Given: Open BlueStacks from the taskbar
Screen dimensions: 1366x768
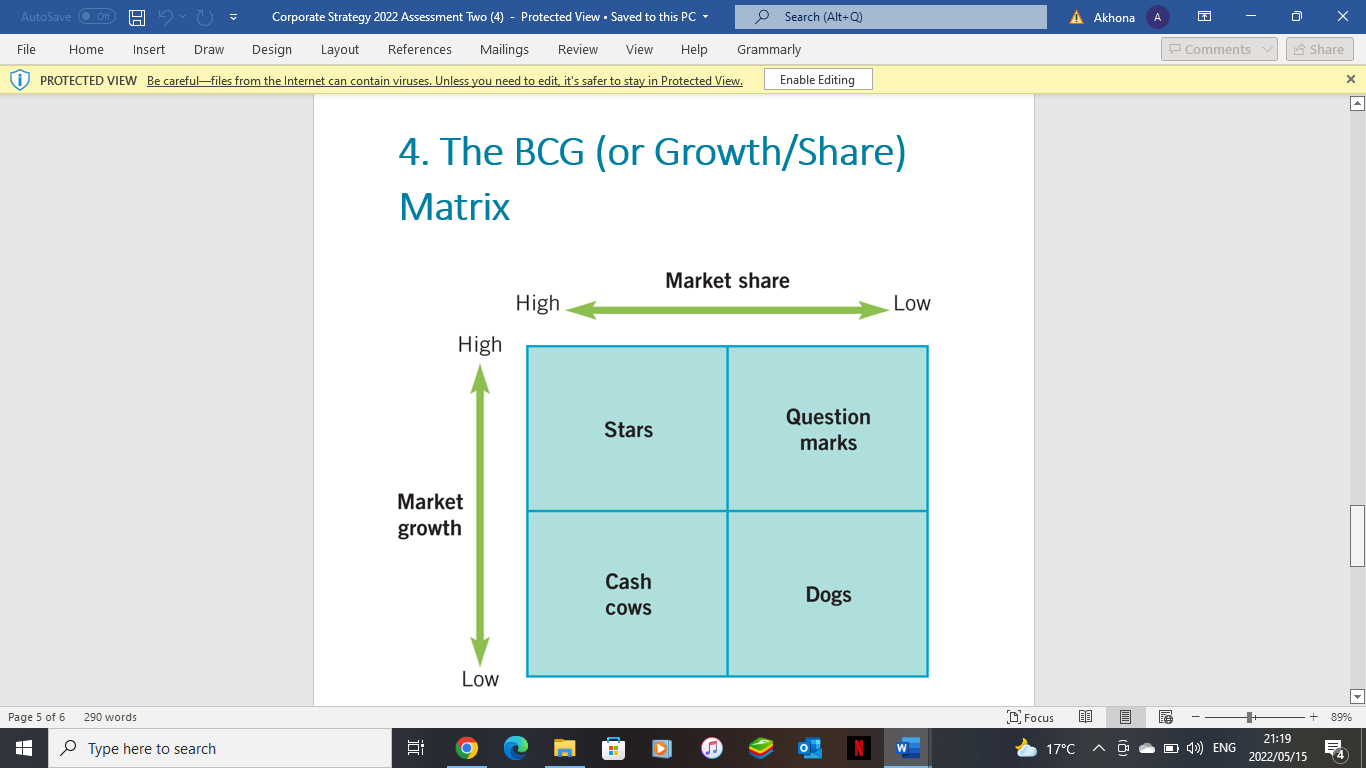Looking at the screenshot, I should coord(760,748).
